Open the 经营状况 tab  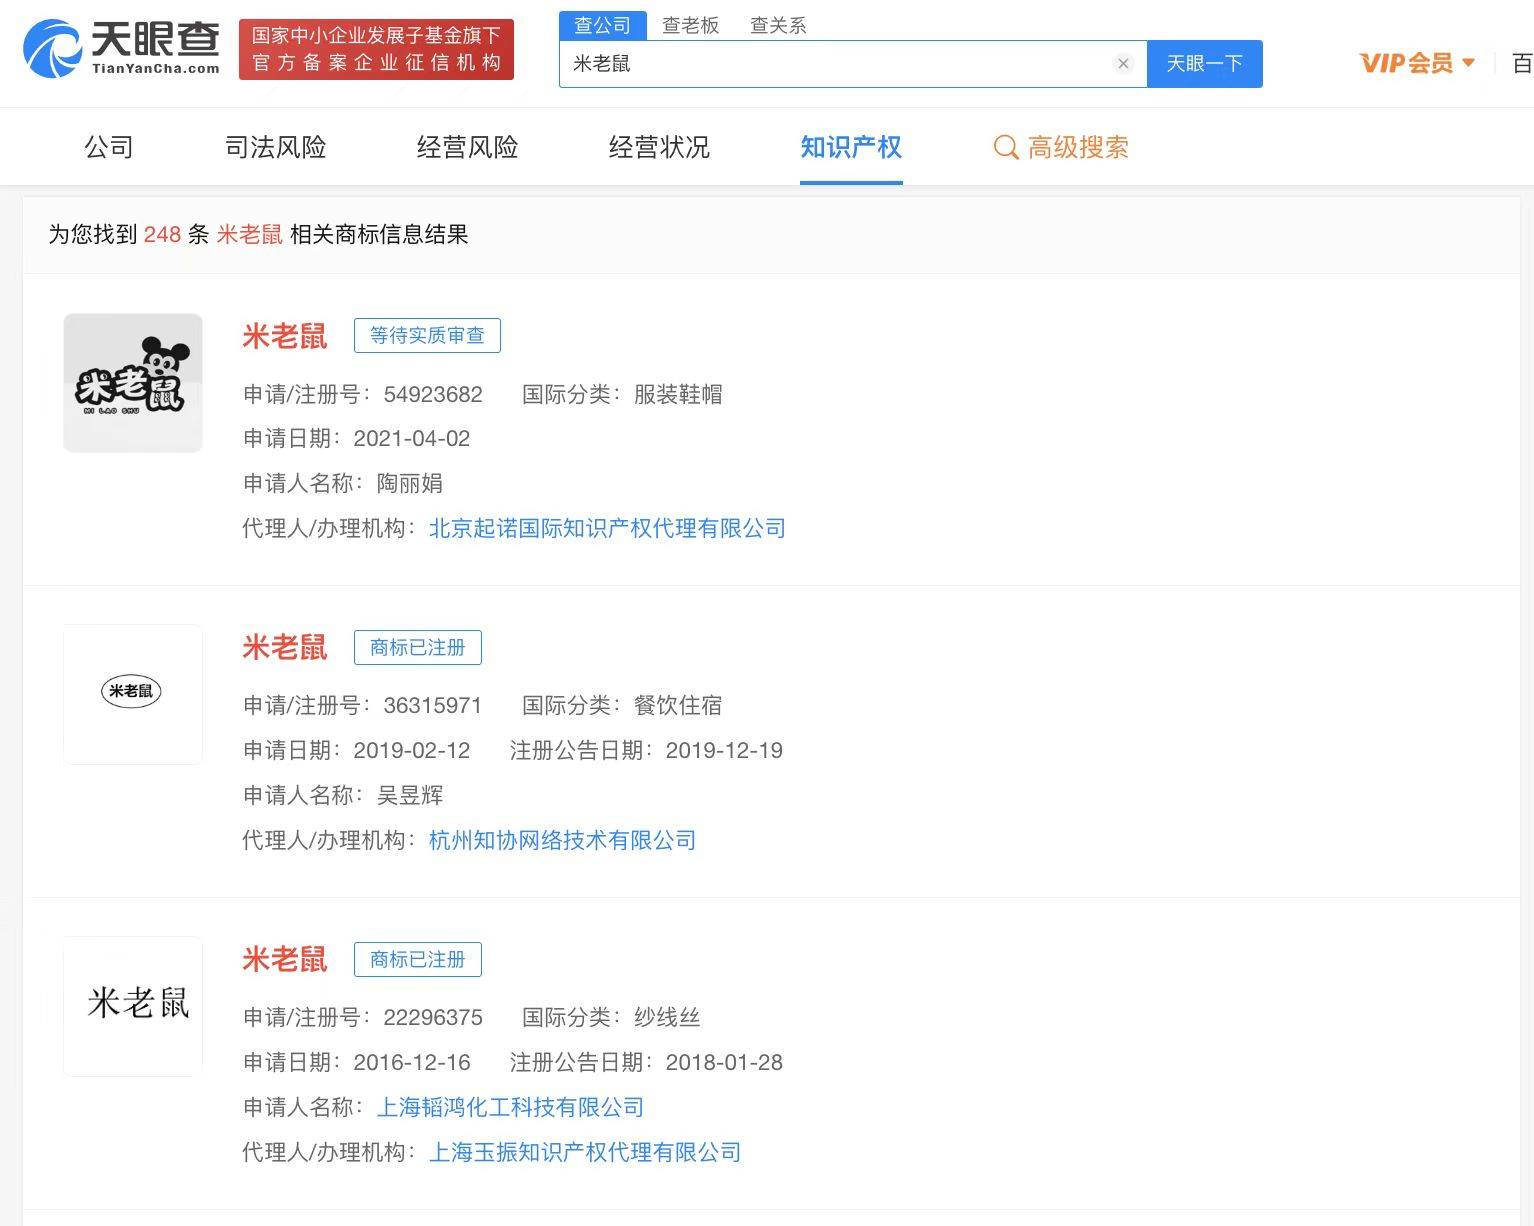(x=660, y=147)
